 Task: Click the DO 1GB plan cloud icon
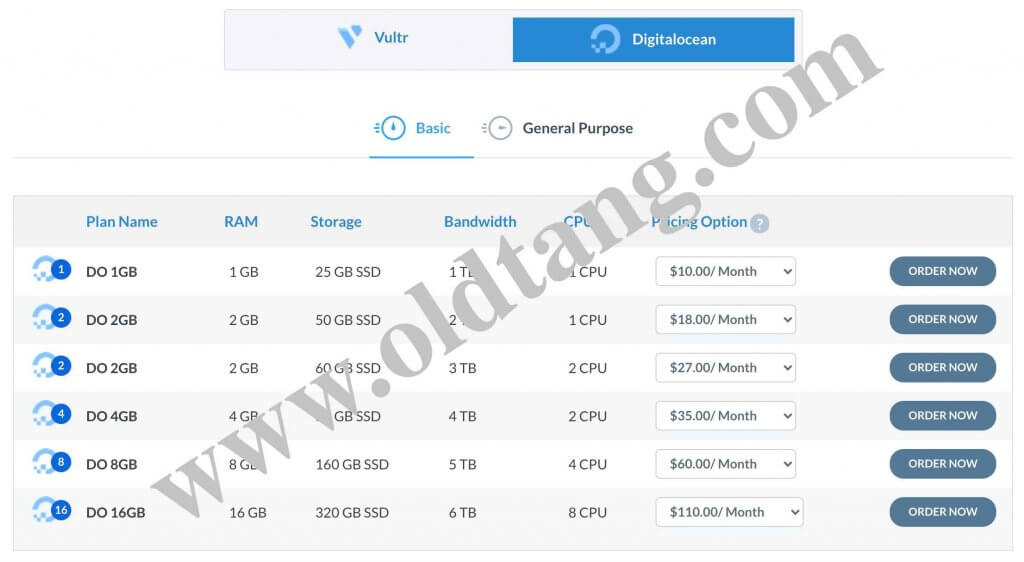pos(50,270)
